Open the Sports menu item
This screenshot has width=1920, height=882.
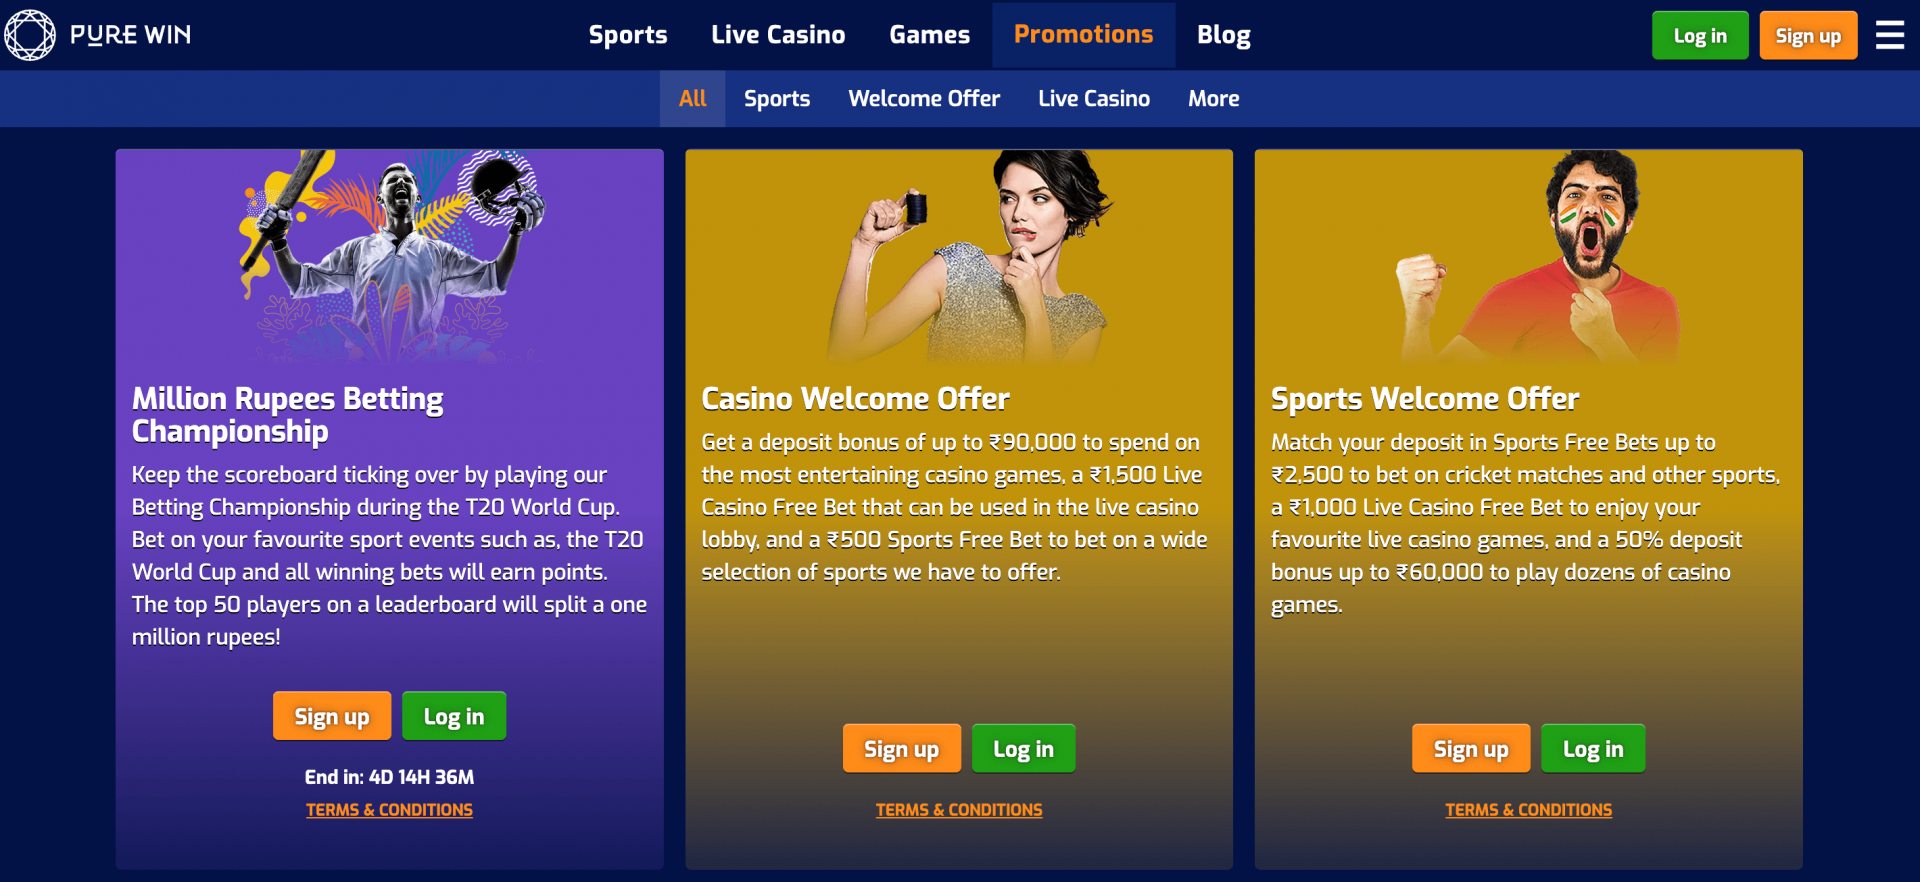[x=628, y=35]
